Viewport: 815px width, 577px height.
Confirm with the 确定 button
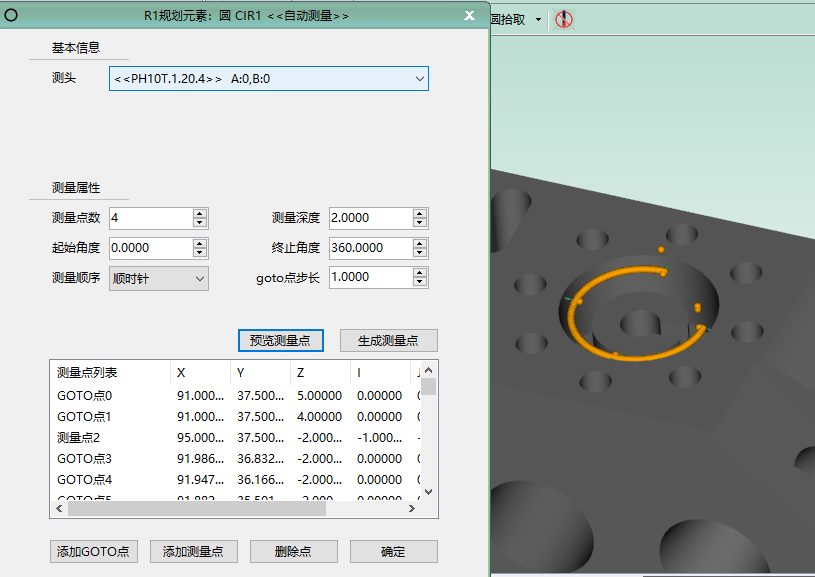click(x=393, y=551)
